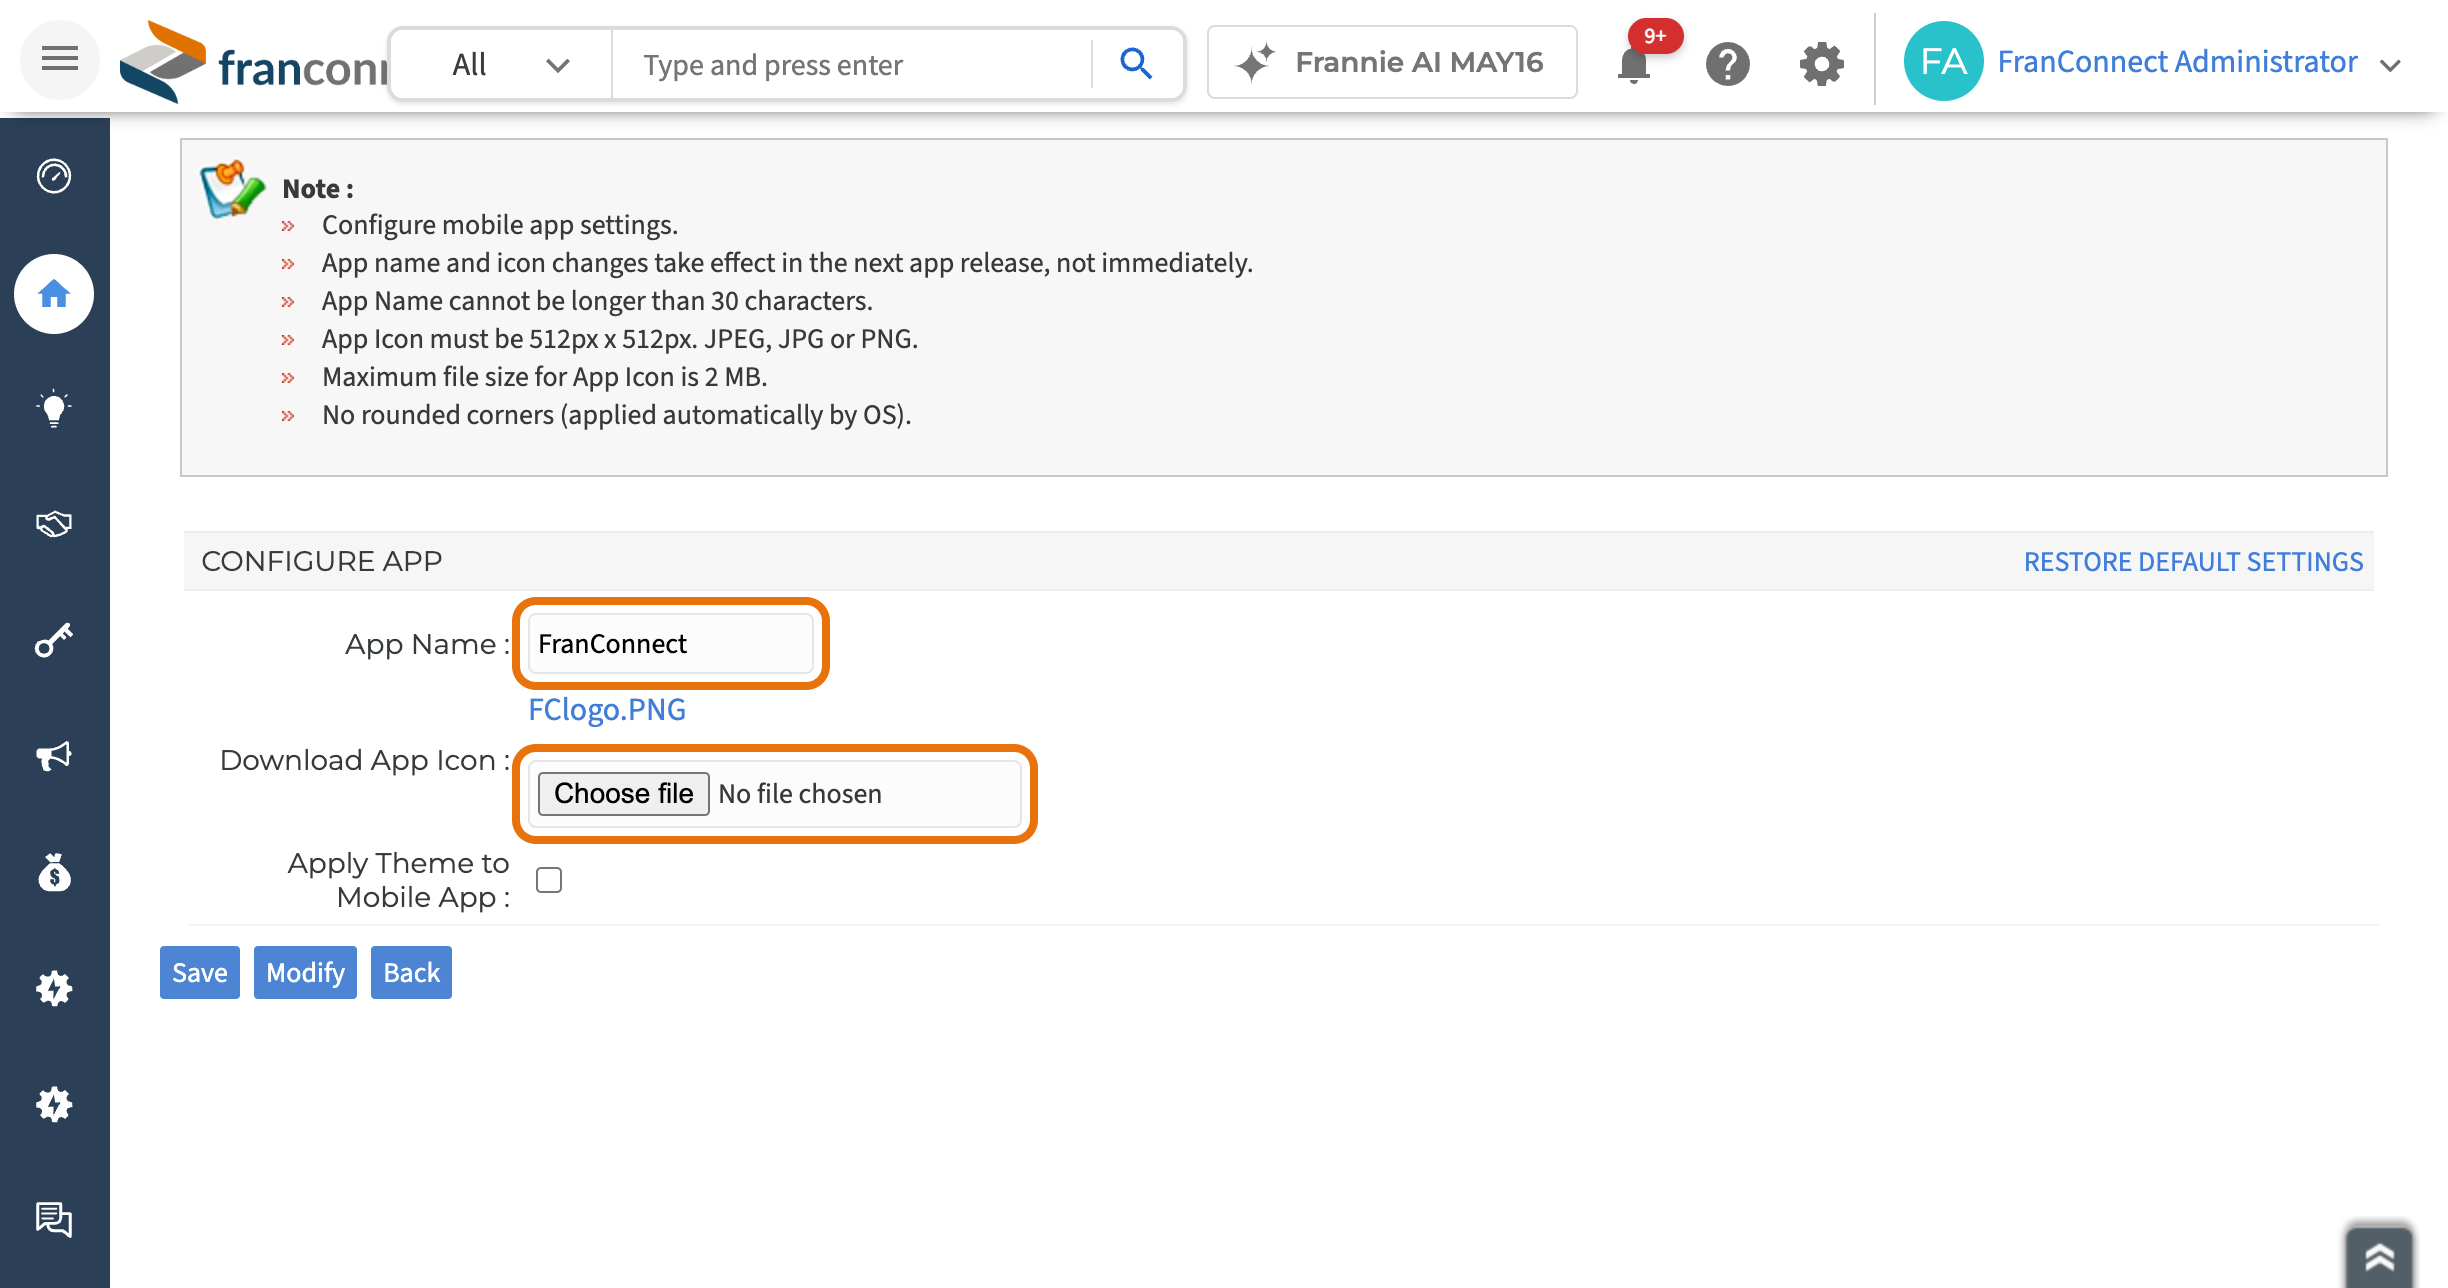
Task: Go to Home in the sidebar
Action: click(54, 294)
